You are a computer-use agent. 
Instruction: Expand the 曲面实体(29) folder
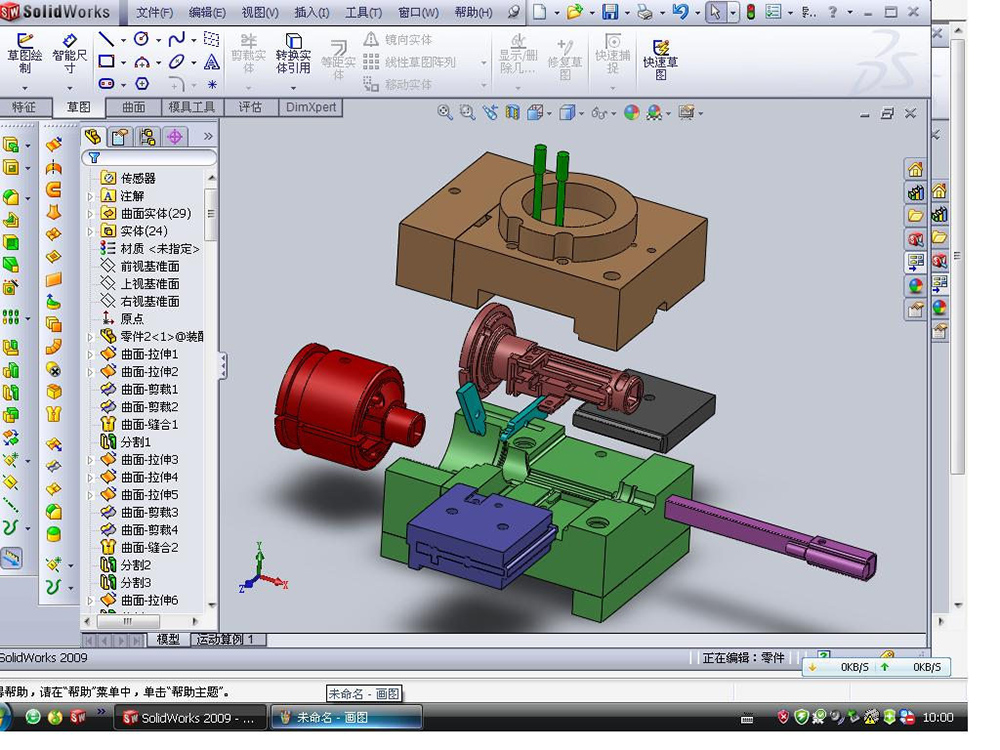click(x=91, y=214)
